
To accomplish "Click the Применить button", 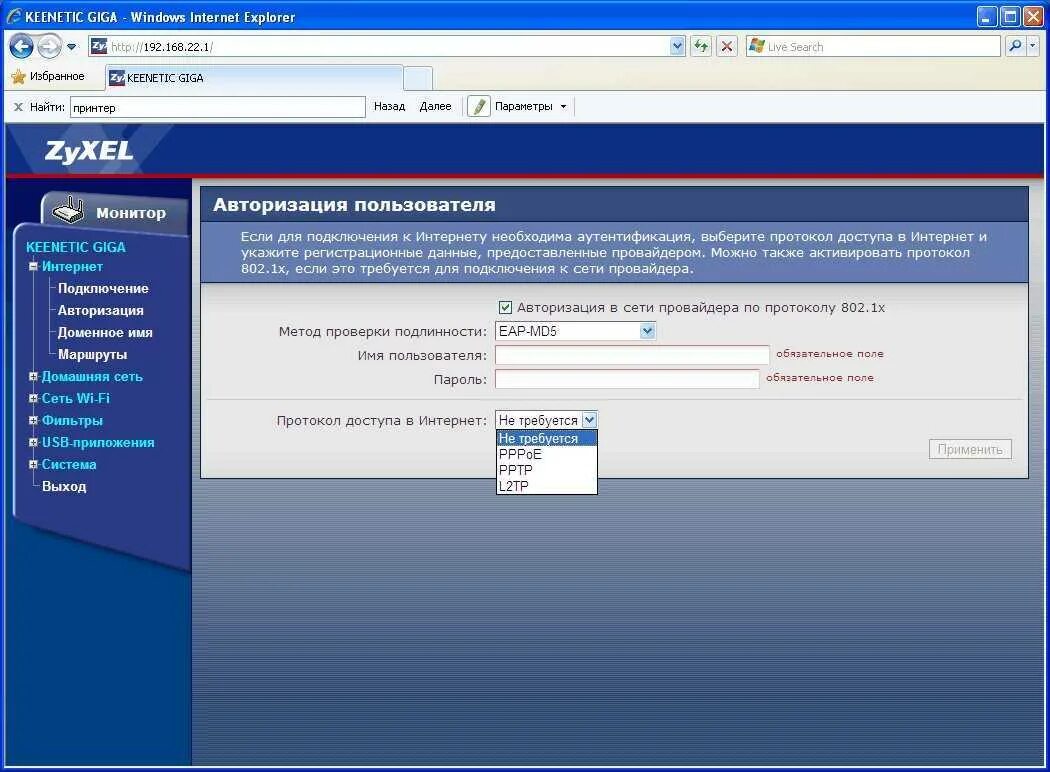I will coord(970,449).
